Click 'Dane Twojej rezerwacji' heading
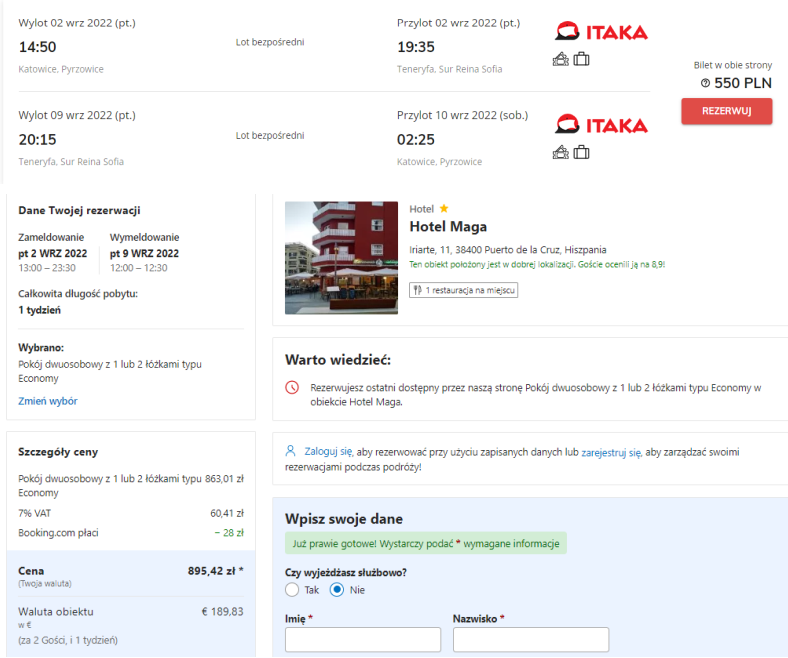This screenshot has width=788, height=658. point(79,210)
